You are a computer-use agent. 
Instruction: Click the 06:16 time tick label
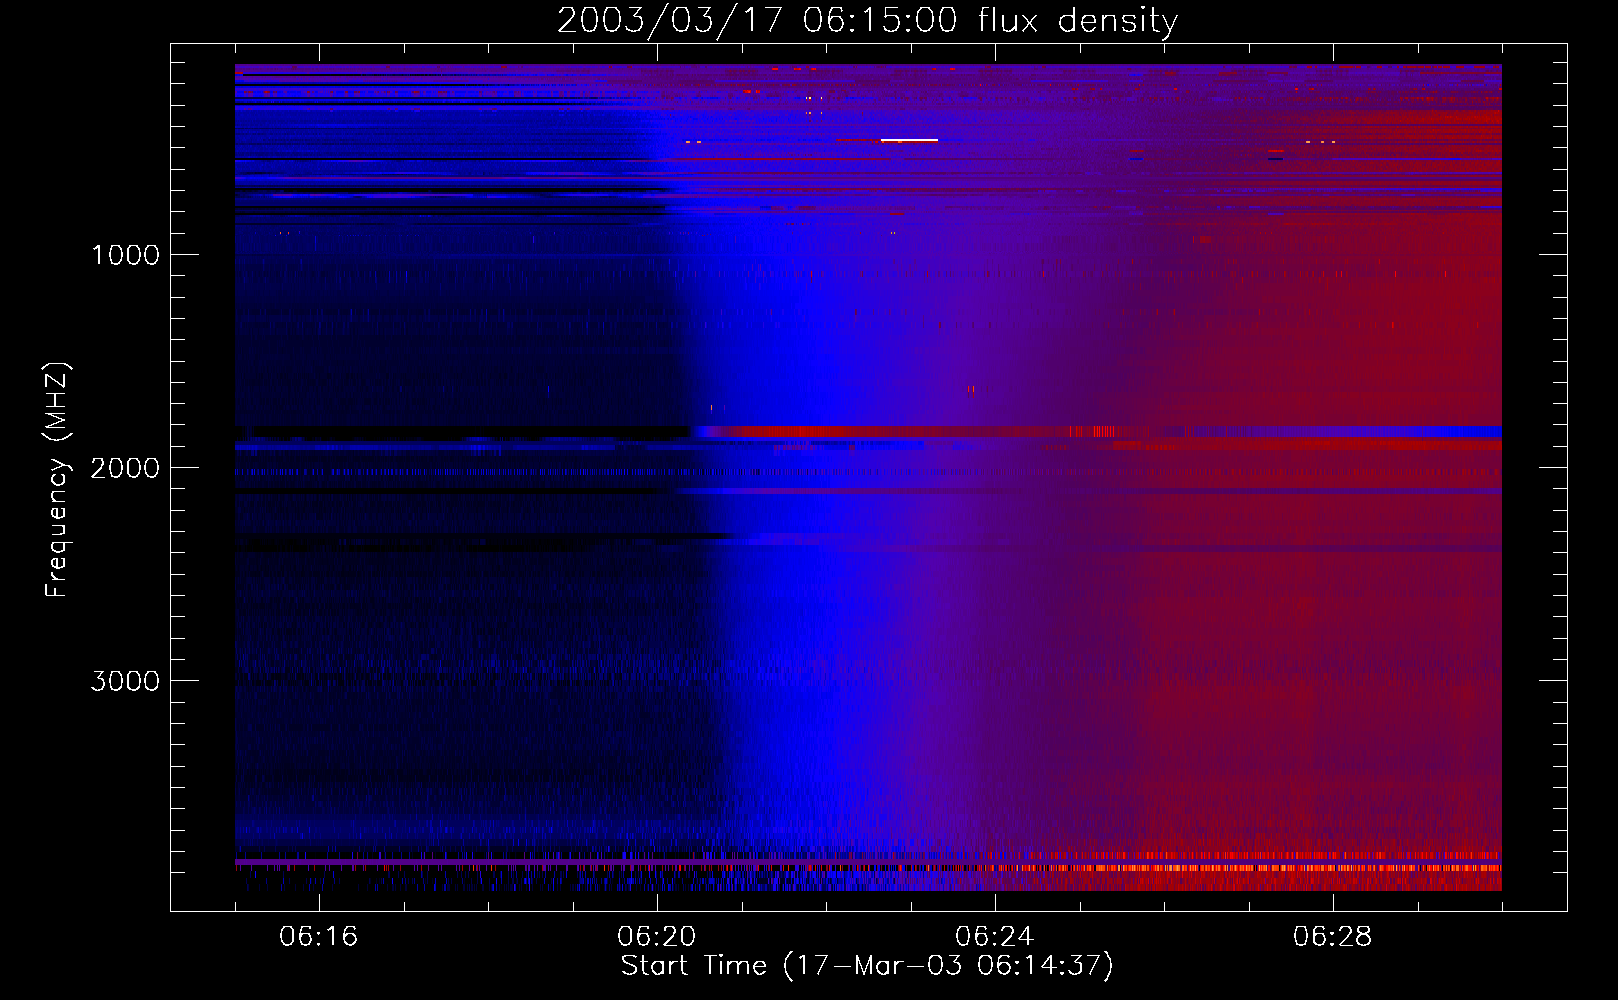tap(318, 937)
